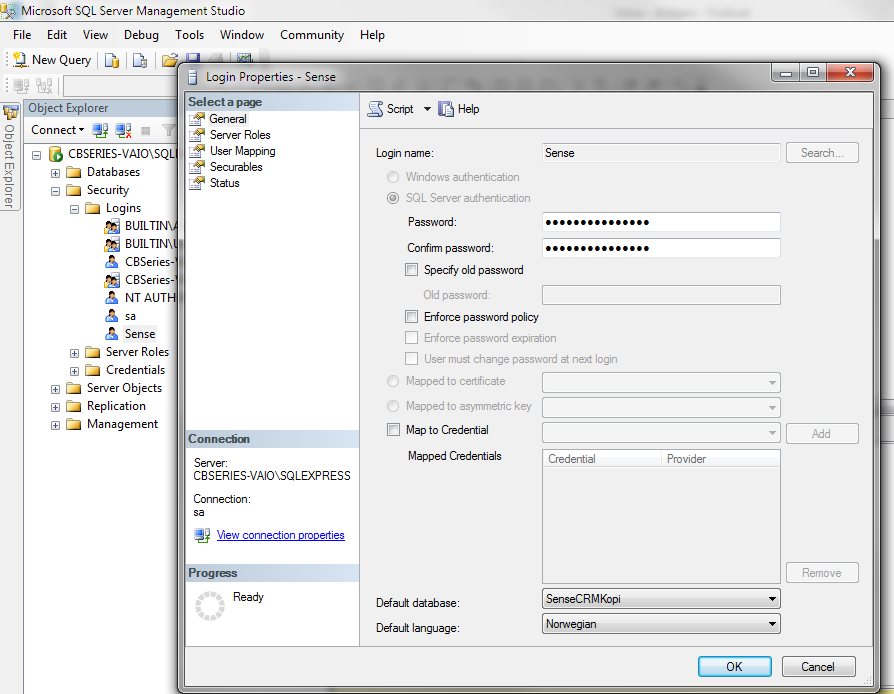Open the Mapped to certificate dropdown
The width and height of the screenshot is (894, 694).
coord(772,383)
